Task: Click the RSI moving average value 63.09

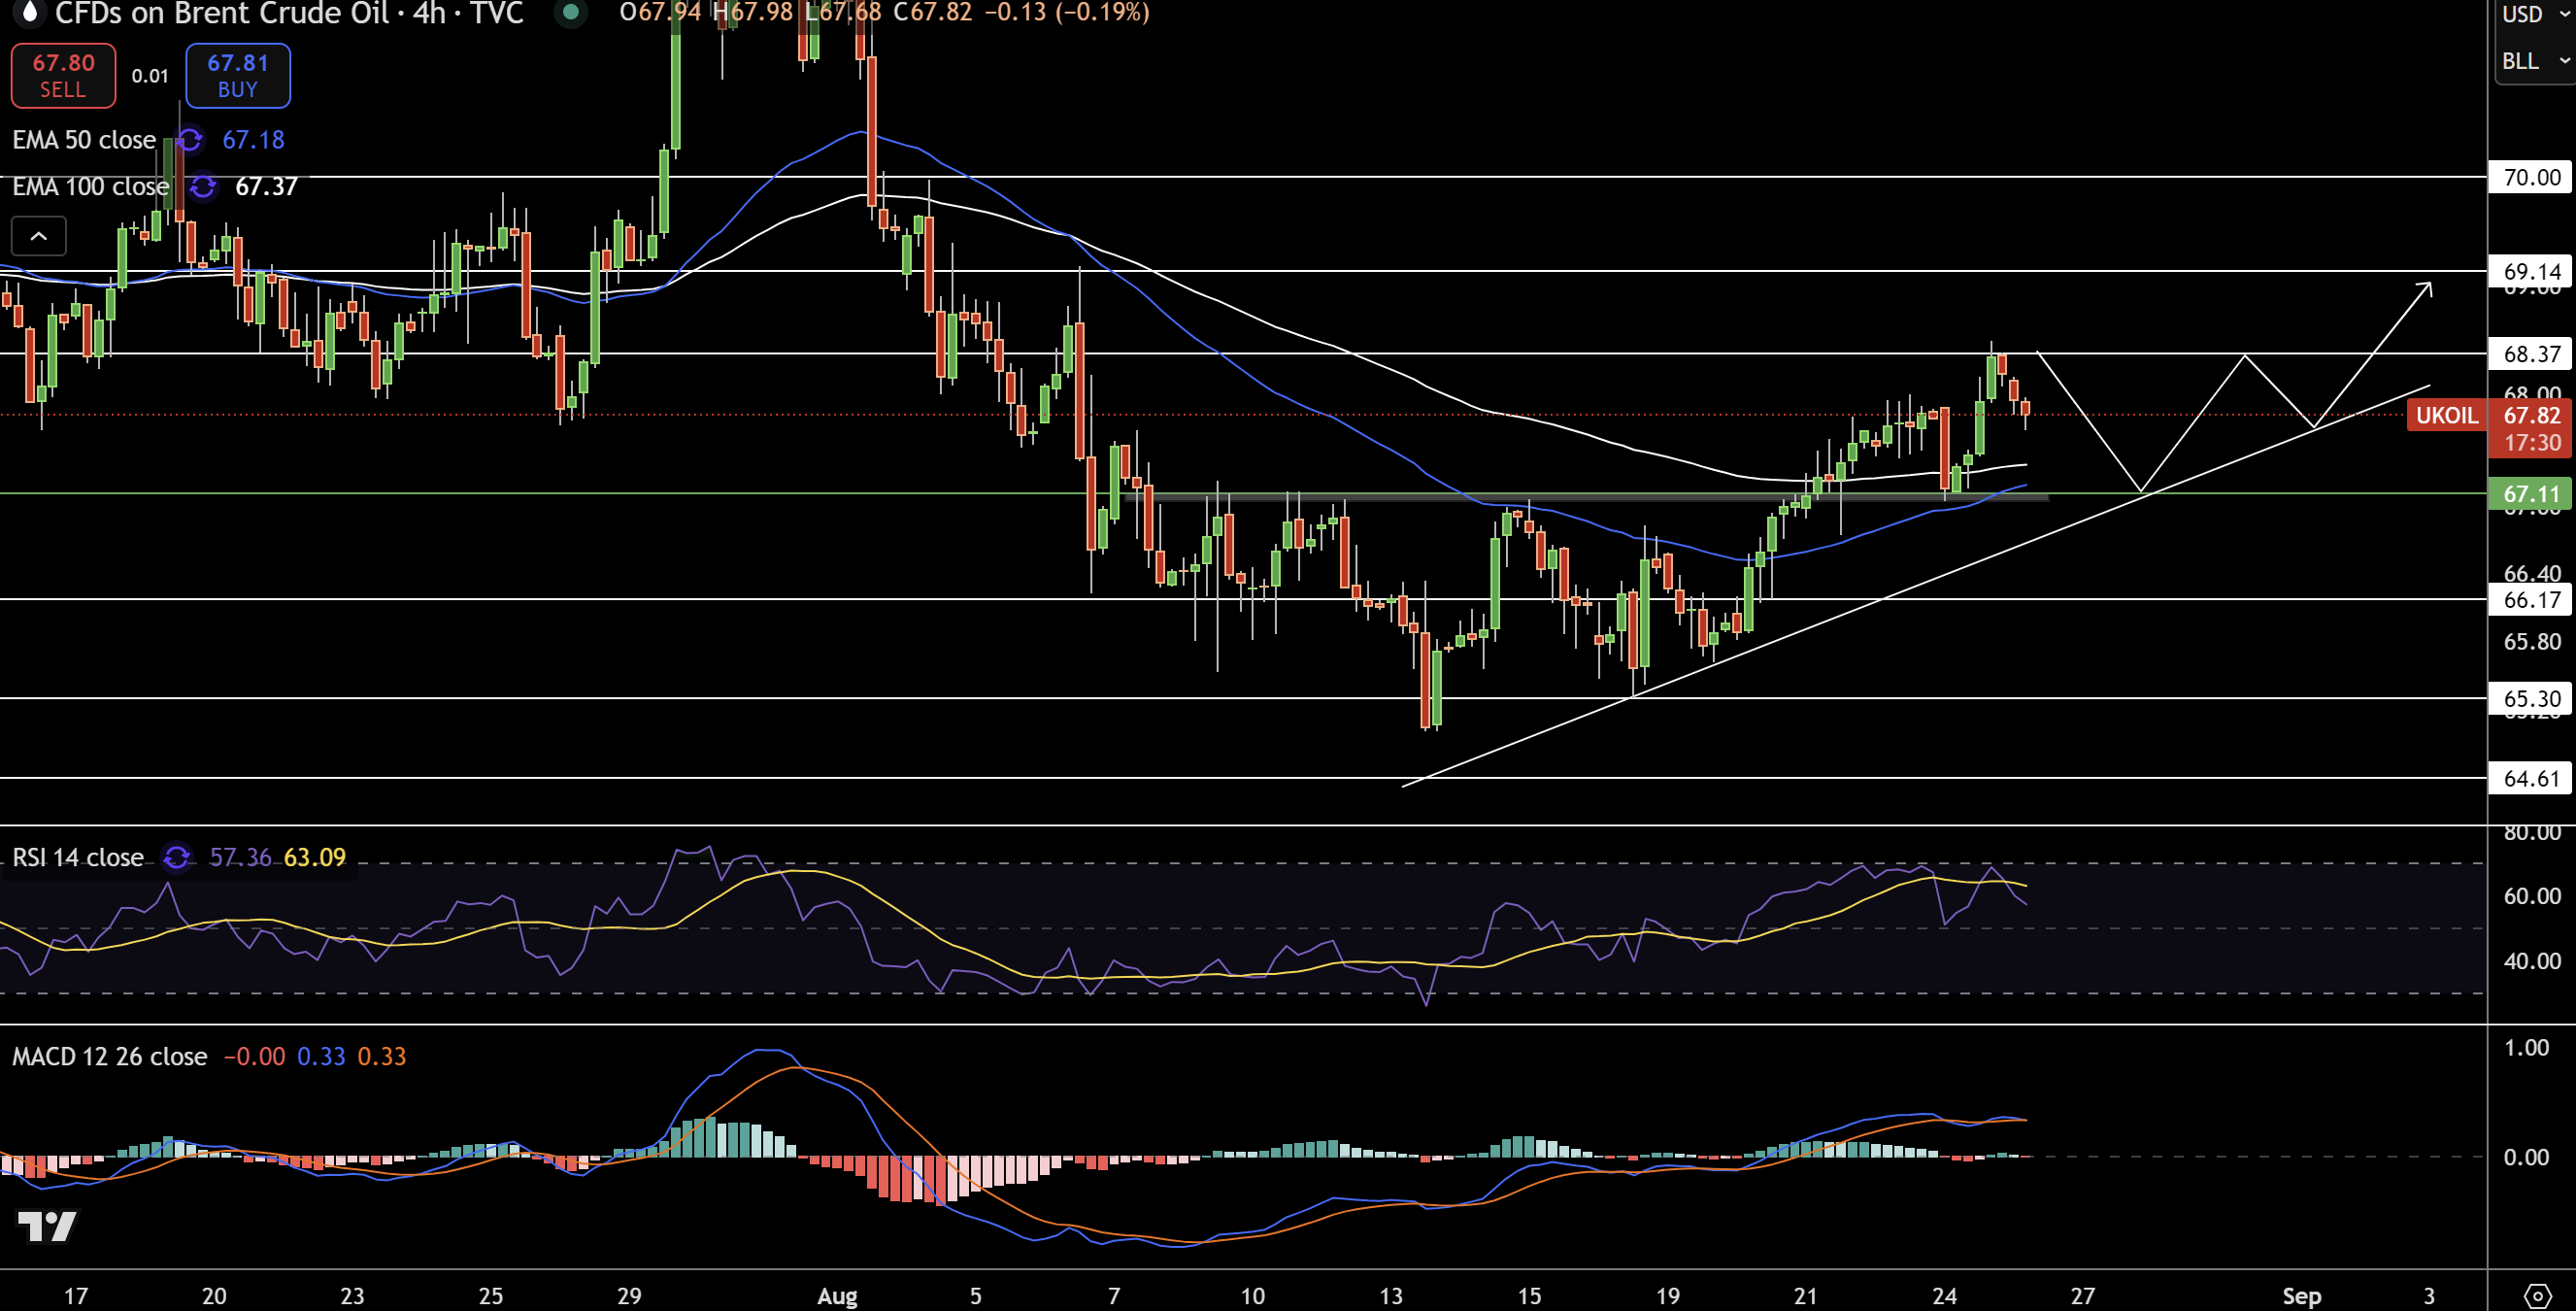Action: [x=315, y=858]
